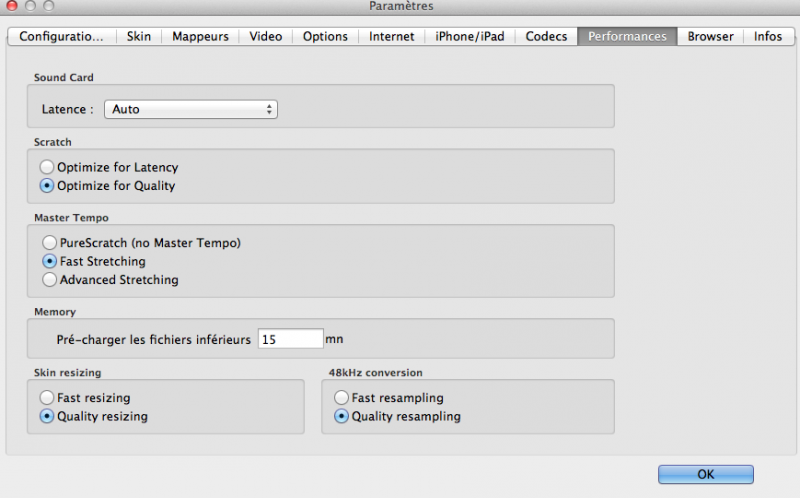The height and width of the screenshot is (498, 800).
Task: Open the Latence dropdown set to Auto
Action: 190,109
